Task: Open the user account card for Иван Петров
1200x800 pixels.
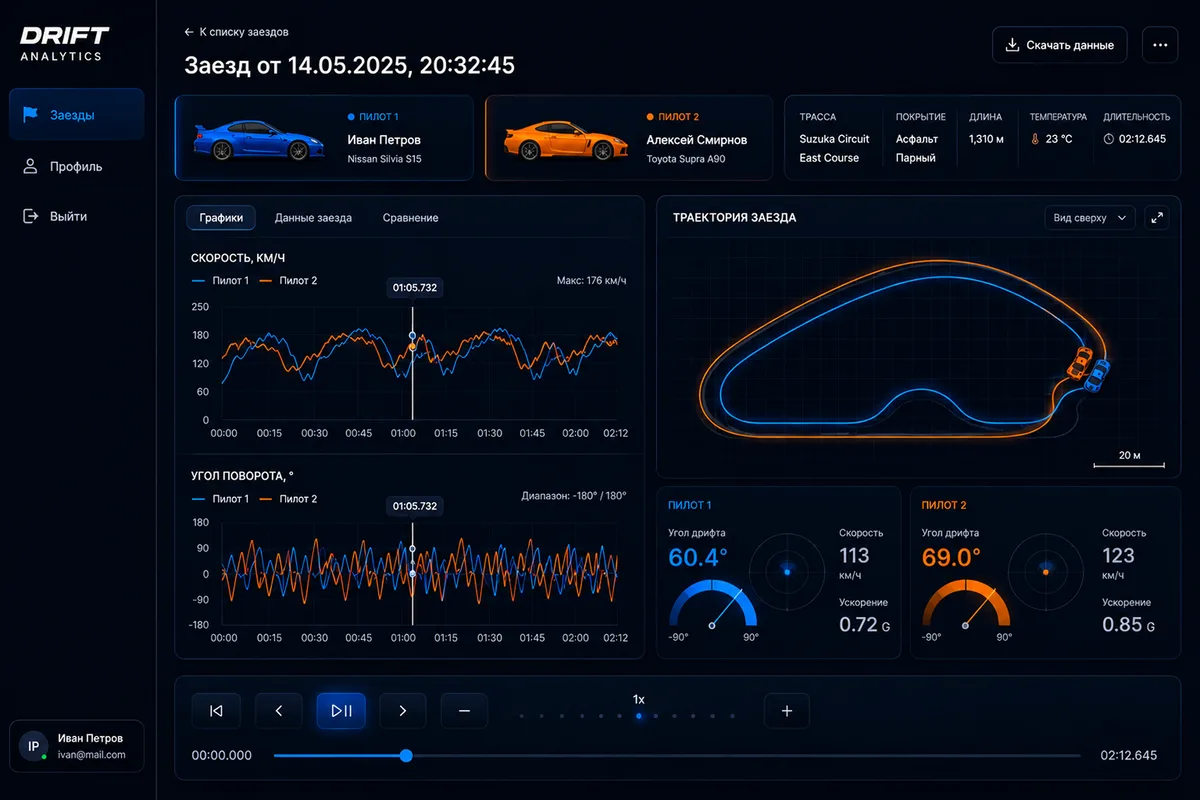Action: pyautogui.click(x=77, y=746)
